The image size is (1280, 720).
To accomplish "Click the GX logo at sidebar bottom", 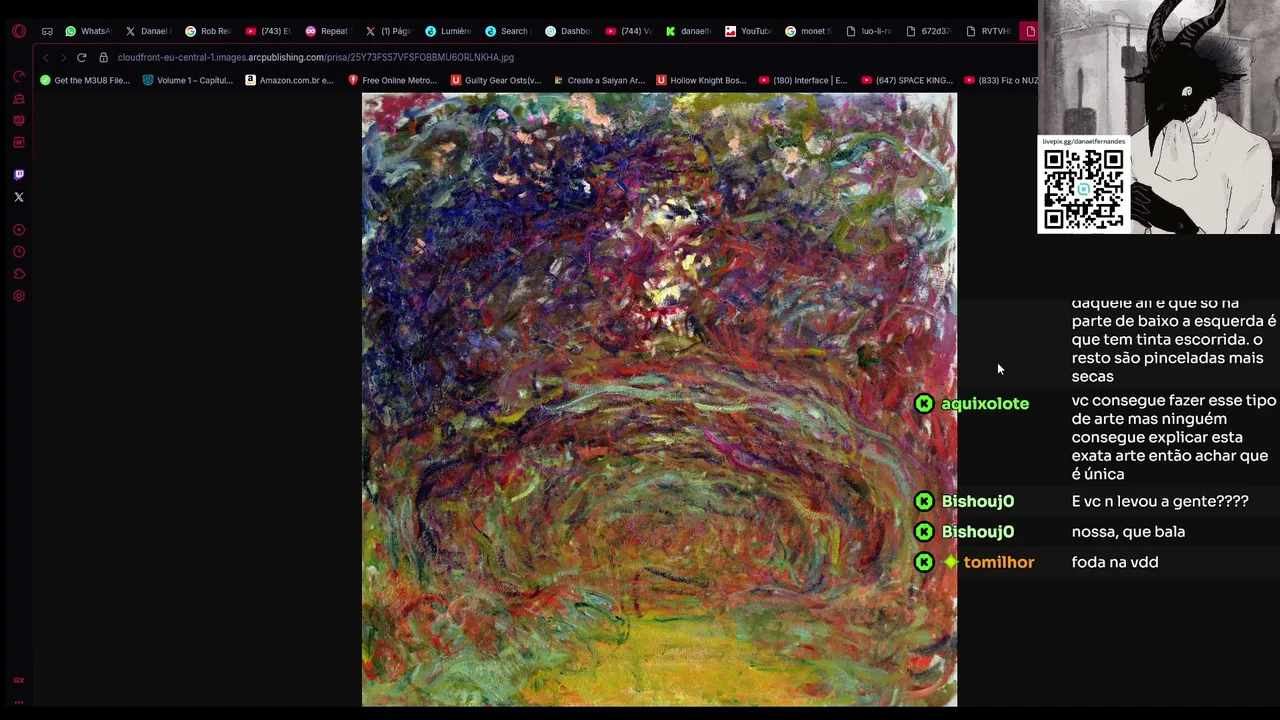I will (19, 680).
